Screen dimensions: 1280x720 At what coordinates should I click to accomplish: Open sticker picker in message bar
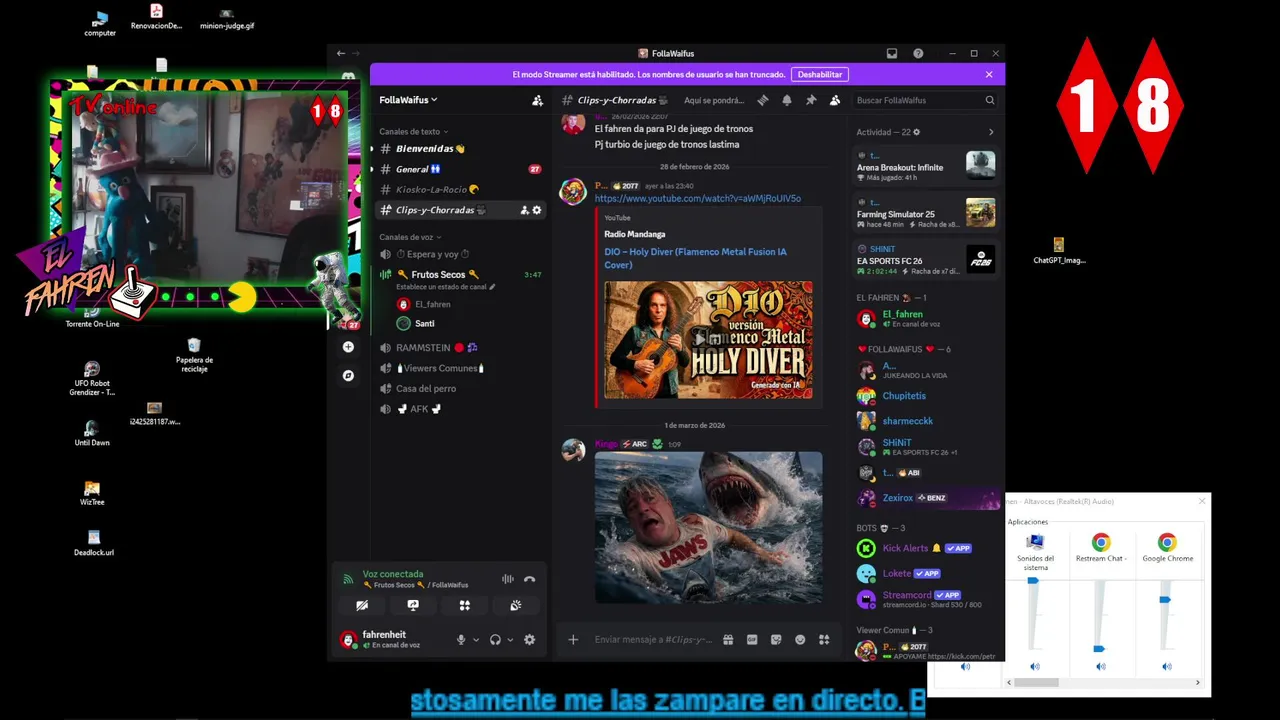(x=776, y=640)
